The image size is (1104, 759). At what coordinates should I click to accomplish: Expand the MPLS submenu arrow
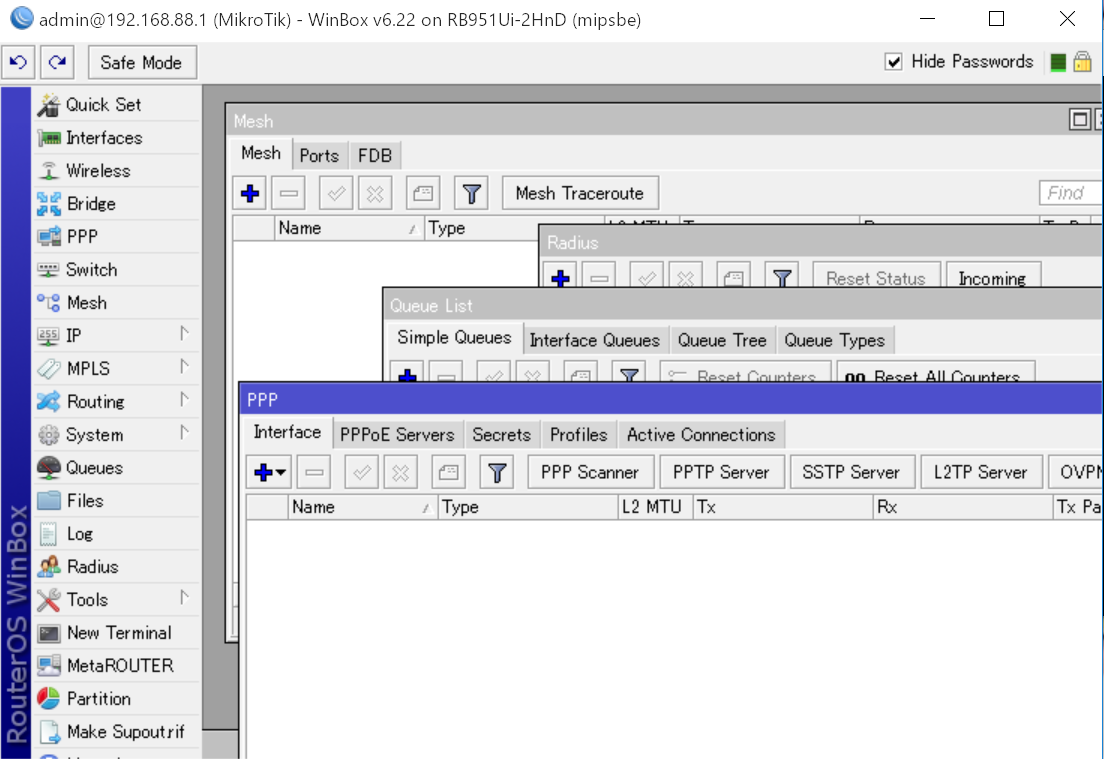184,366
